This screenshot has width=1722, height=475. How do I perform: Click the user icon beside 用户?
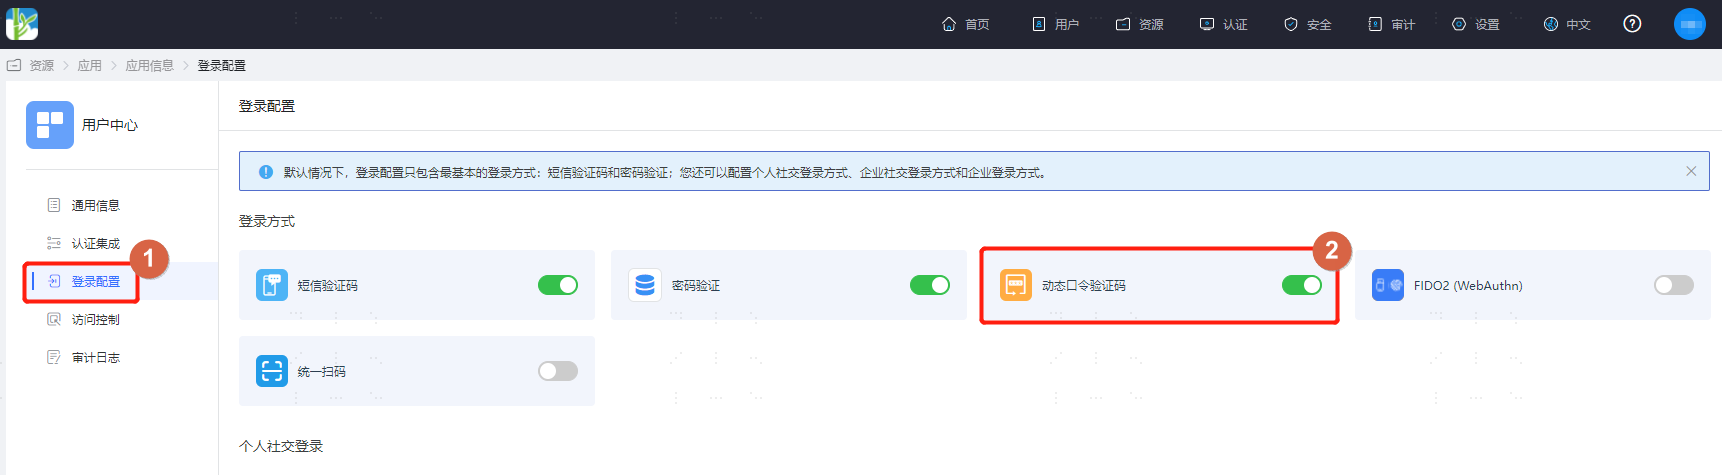[1039, 24]
